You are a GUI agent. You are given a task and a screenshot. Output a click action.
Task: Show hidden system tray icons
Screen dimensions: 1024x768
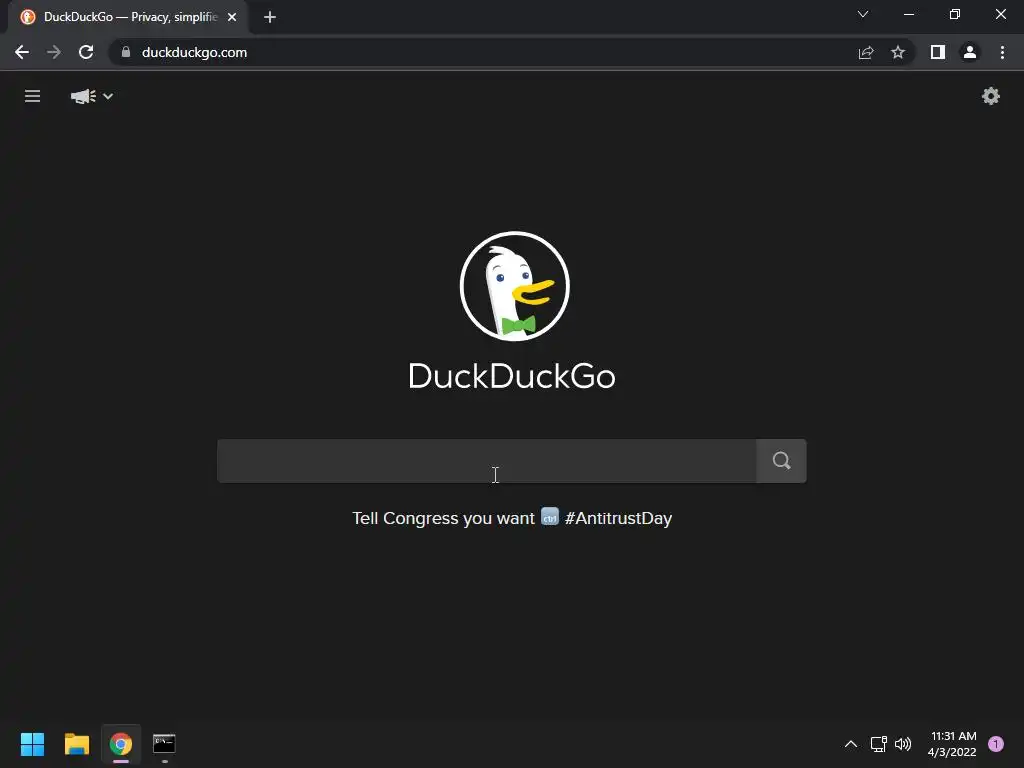click(x=851, y=744)
